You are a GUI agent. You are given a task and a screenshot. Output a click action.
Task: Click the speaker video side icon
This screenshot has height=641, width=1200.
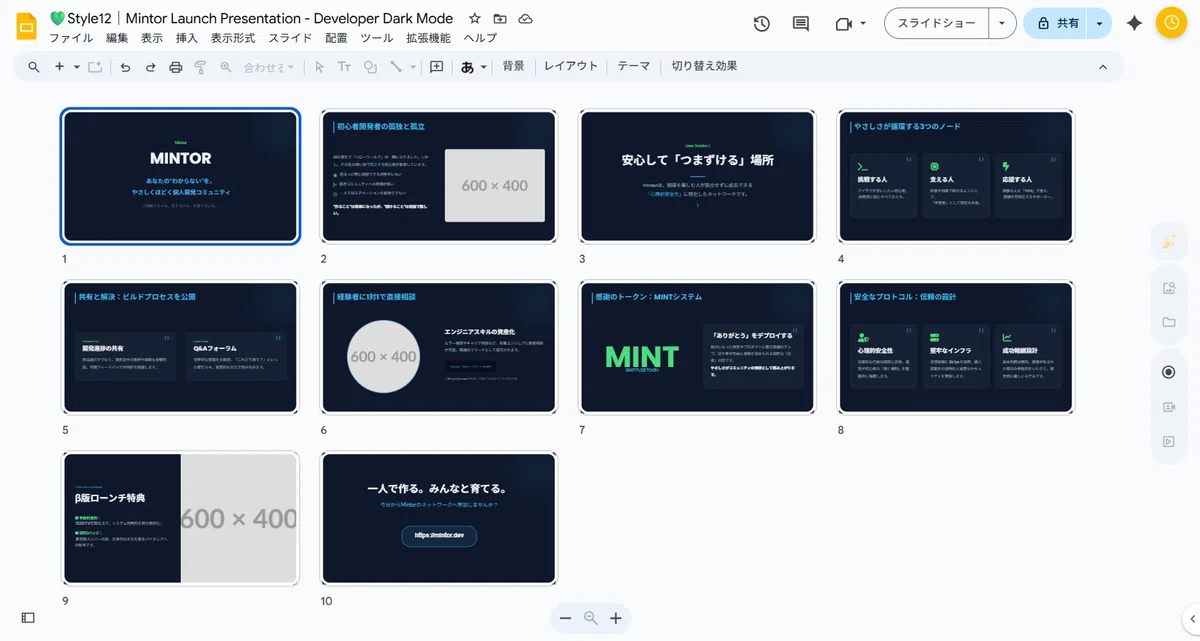point(1168,407)
